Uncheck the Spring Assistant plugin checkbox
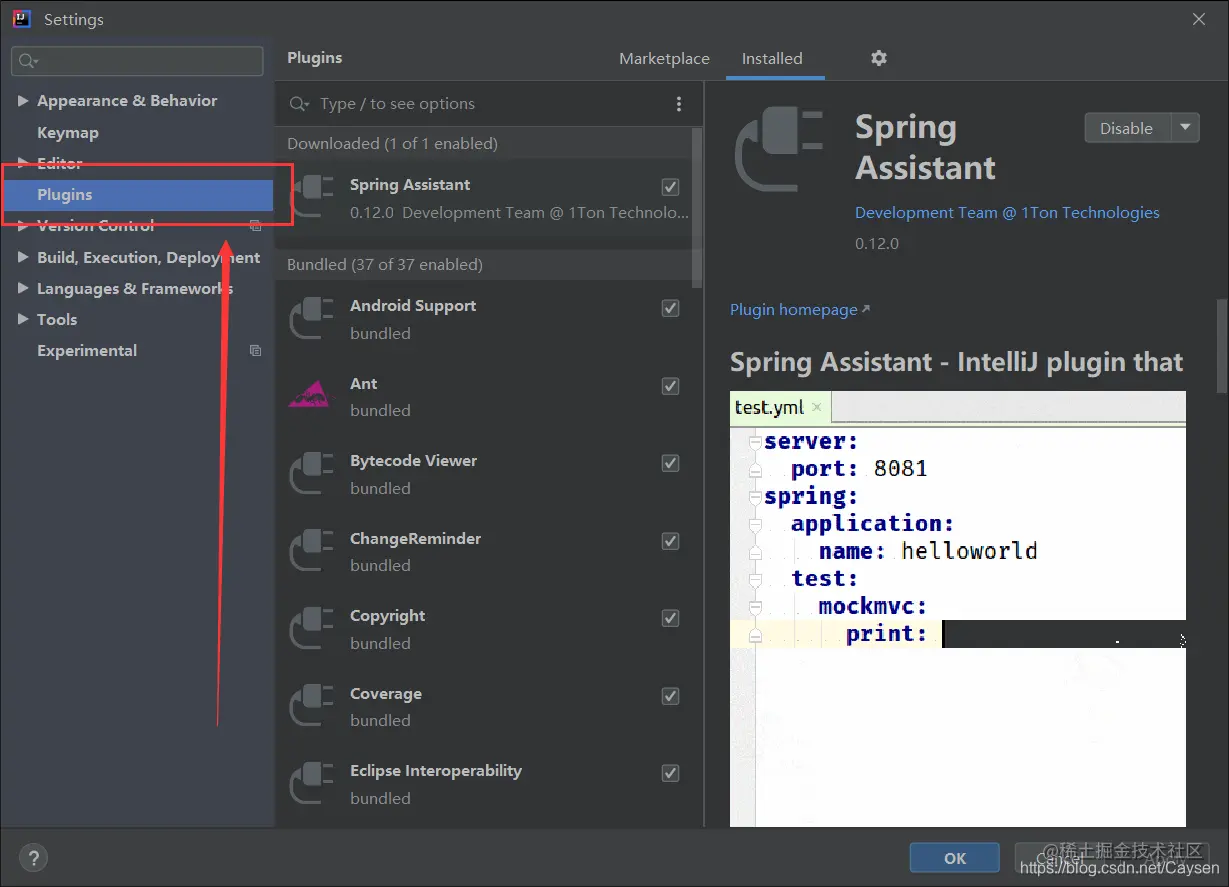Viewport: 1229px width, 887px height. 671,187
